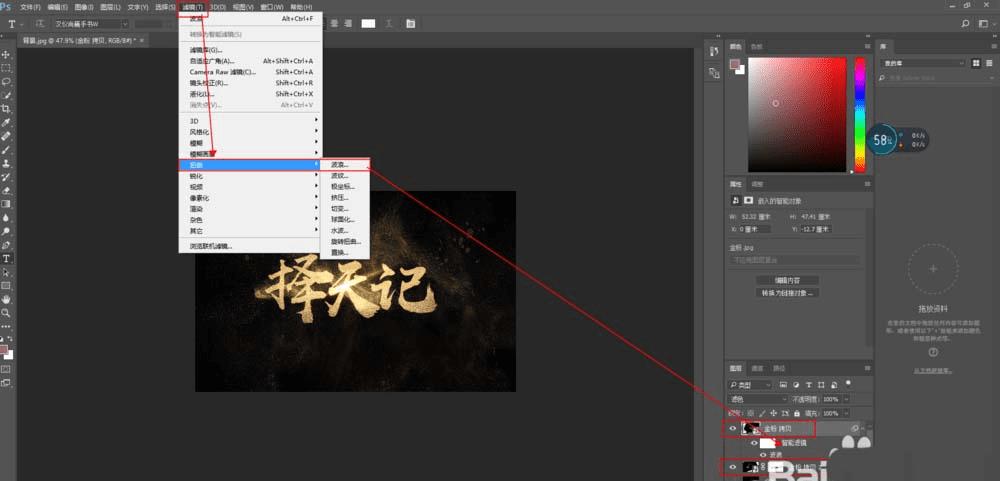This screenshot has width=1000, height=481.
Task: Select the Quick Selection tool
Action: pyautogui.click(x=6, y=95)
